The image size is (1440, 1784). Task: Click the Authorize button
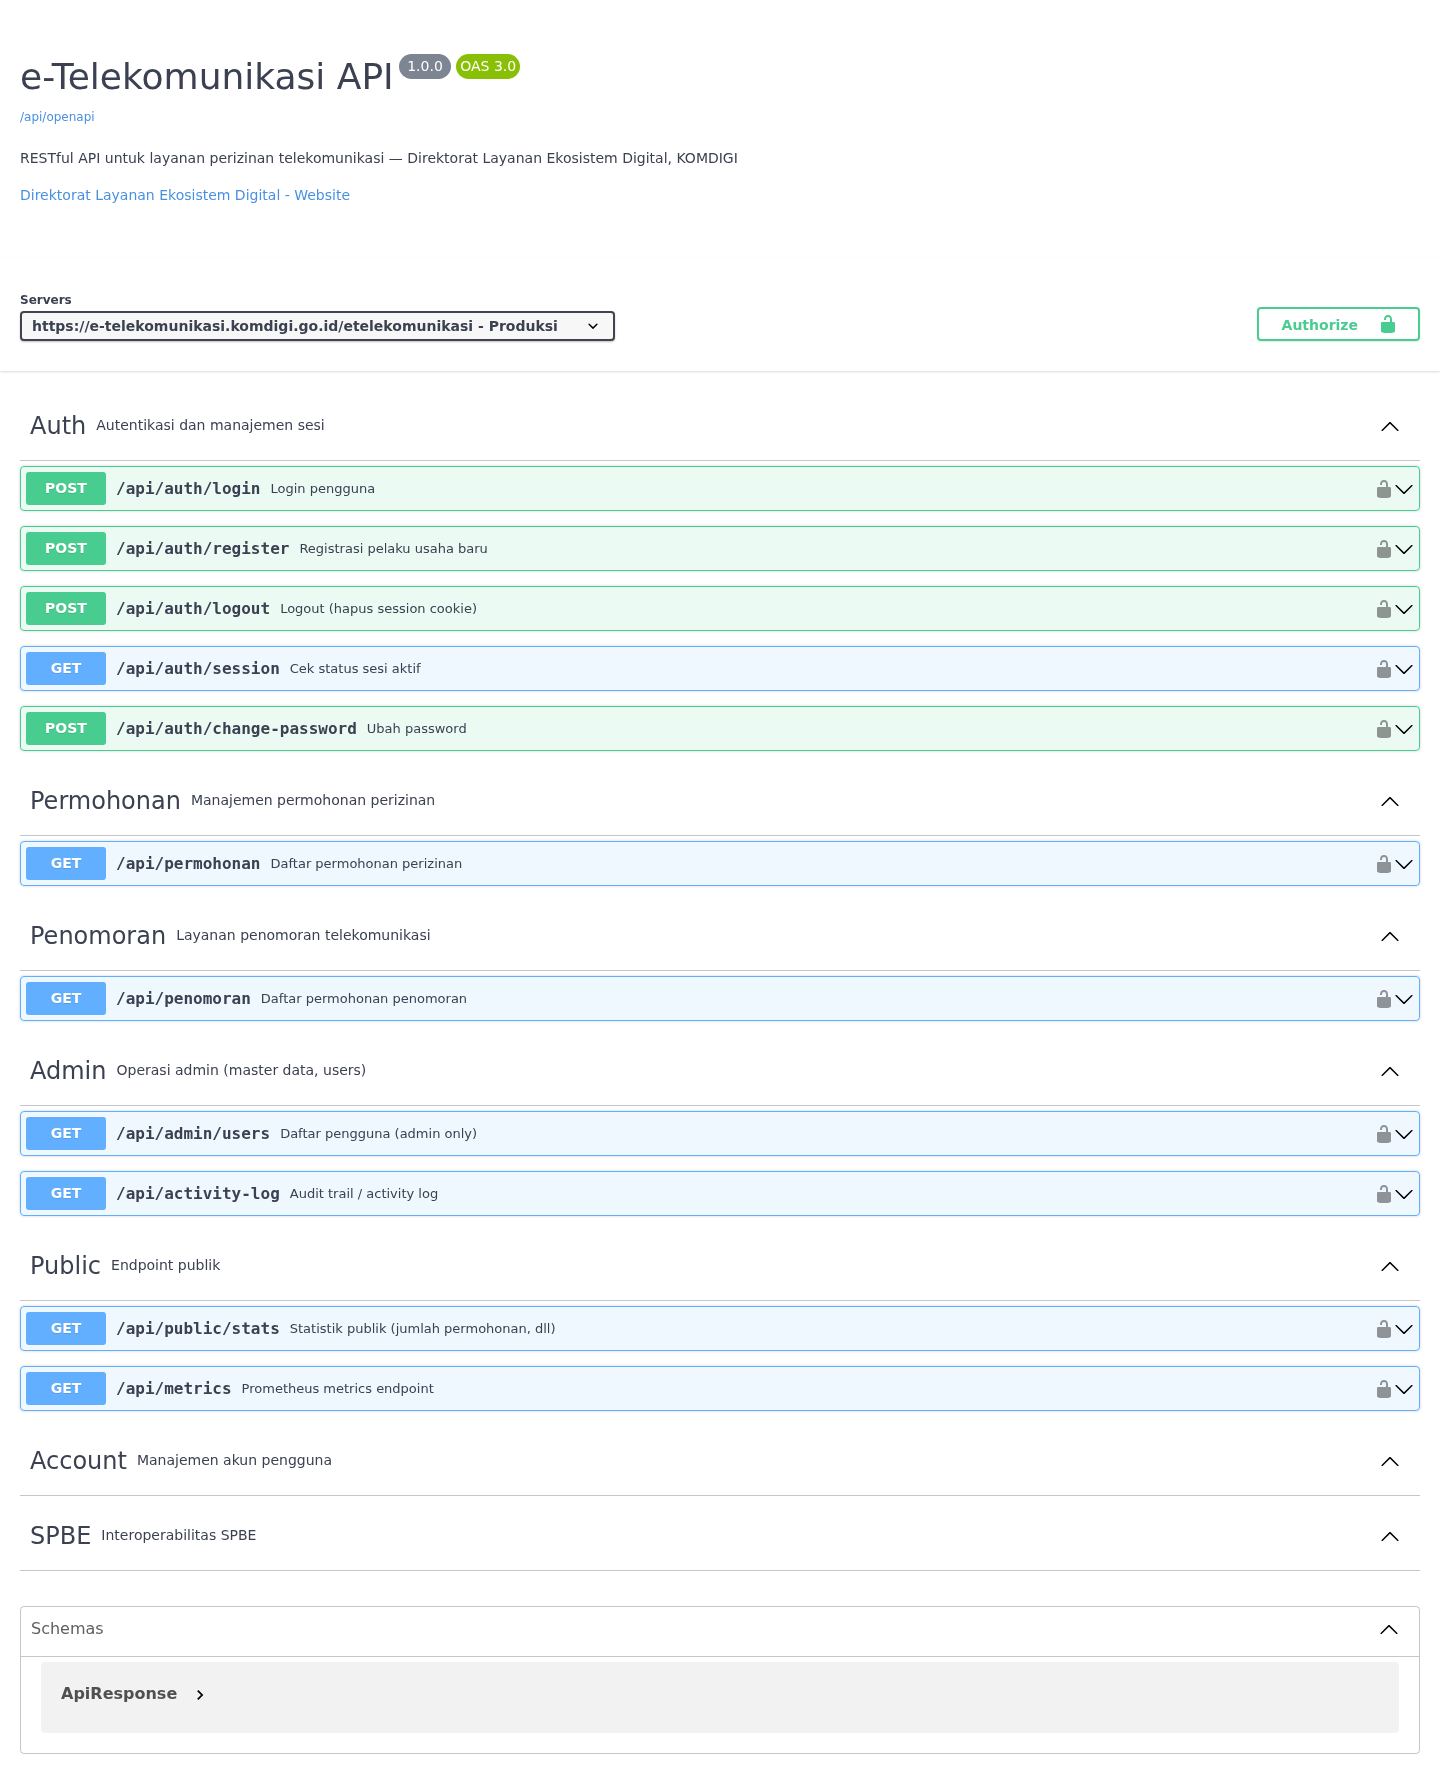pyautogui.click(x=1338, y=324)
